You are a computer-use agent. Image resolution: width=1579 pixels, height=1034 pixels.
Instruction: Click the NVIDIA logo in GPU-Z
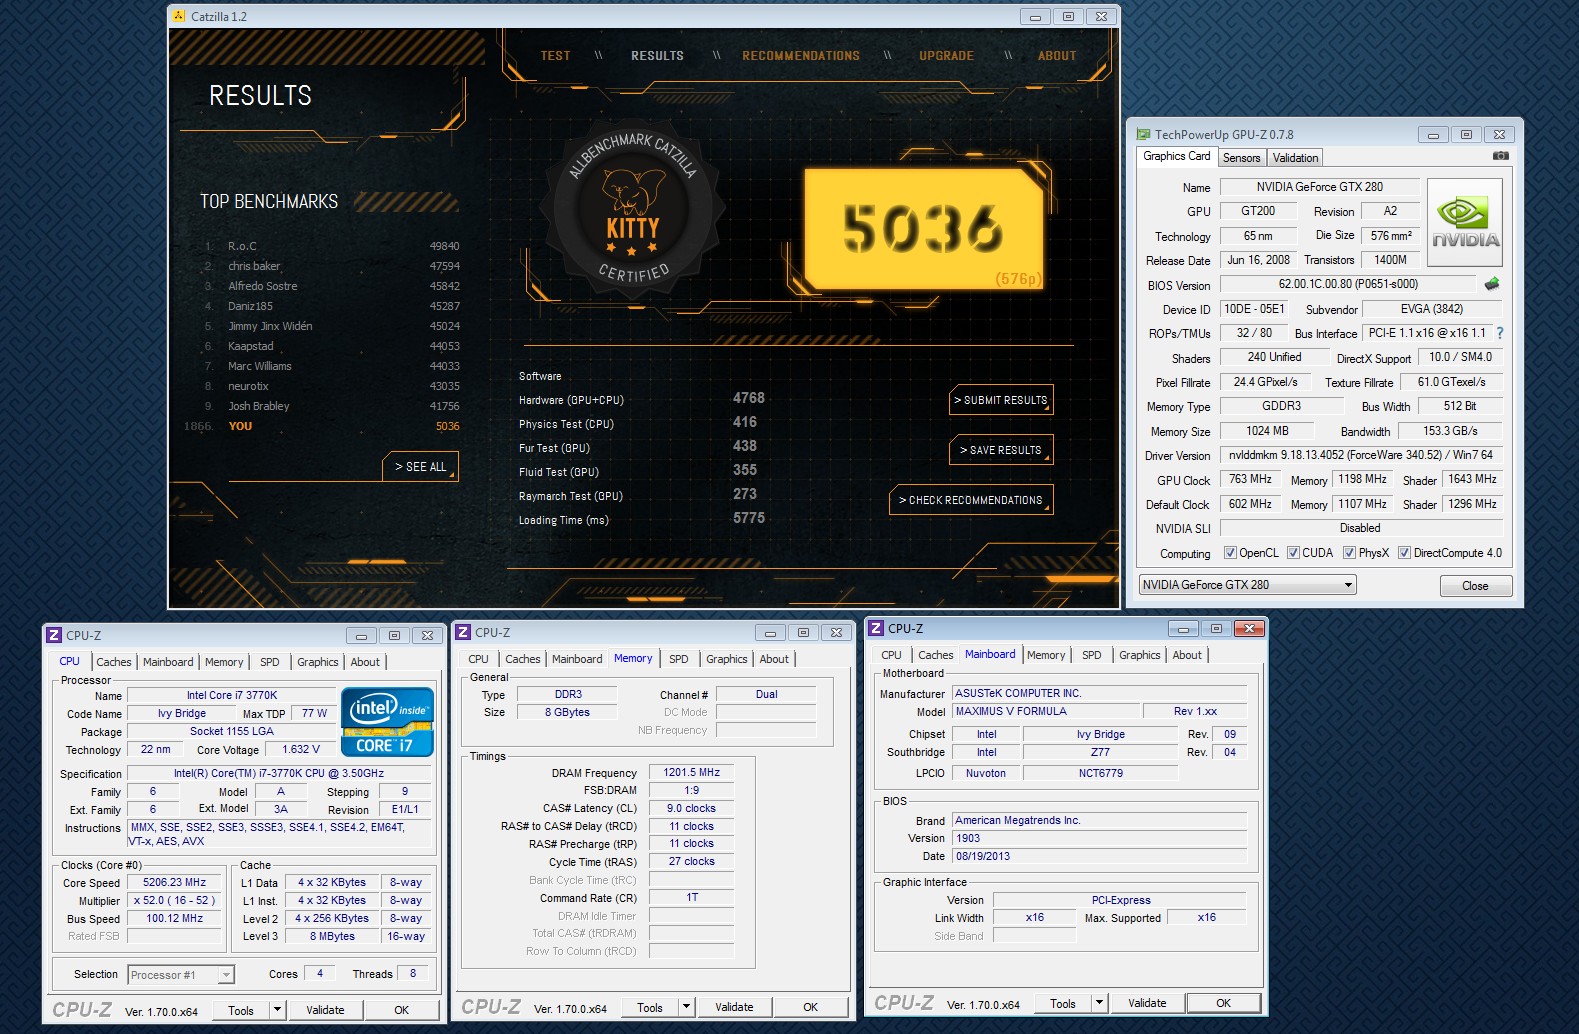1465,223
